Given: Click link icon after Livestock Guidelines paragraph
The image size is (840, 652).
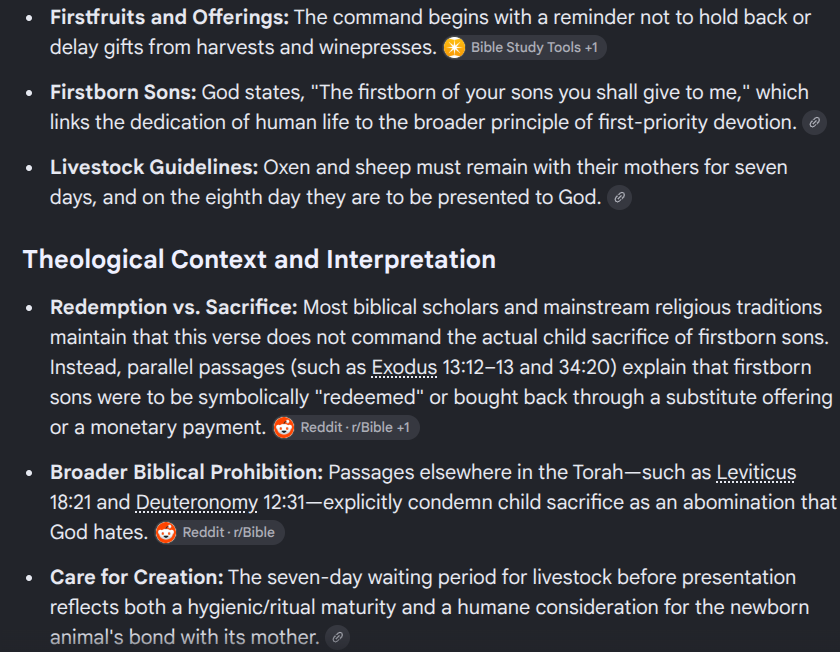Looking at the screenshot, I should (619, 198).
